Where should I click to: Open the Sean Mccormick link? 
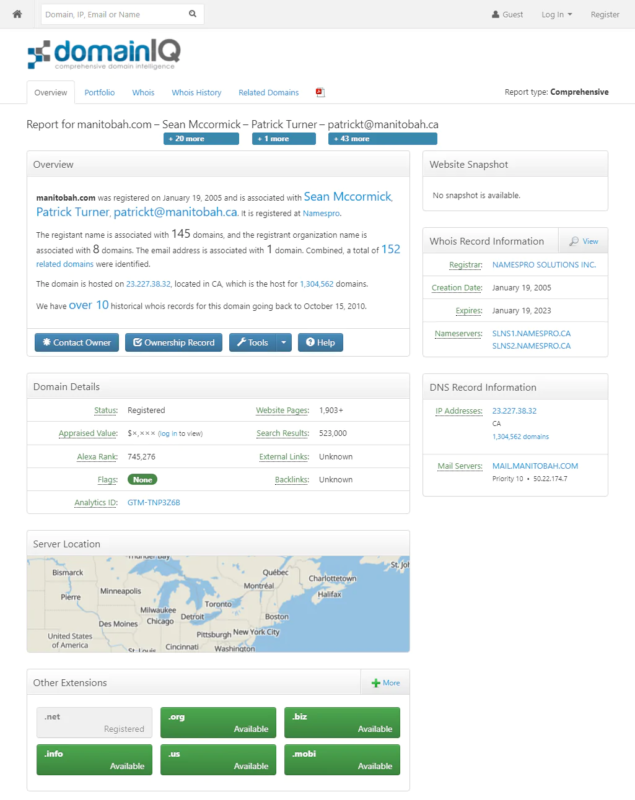click(348, 196)
